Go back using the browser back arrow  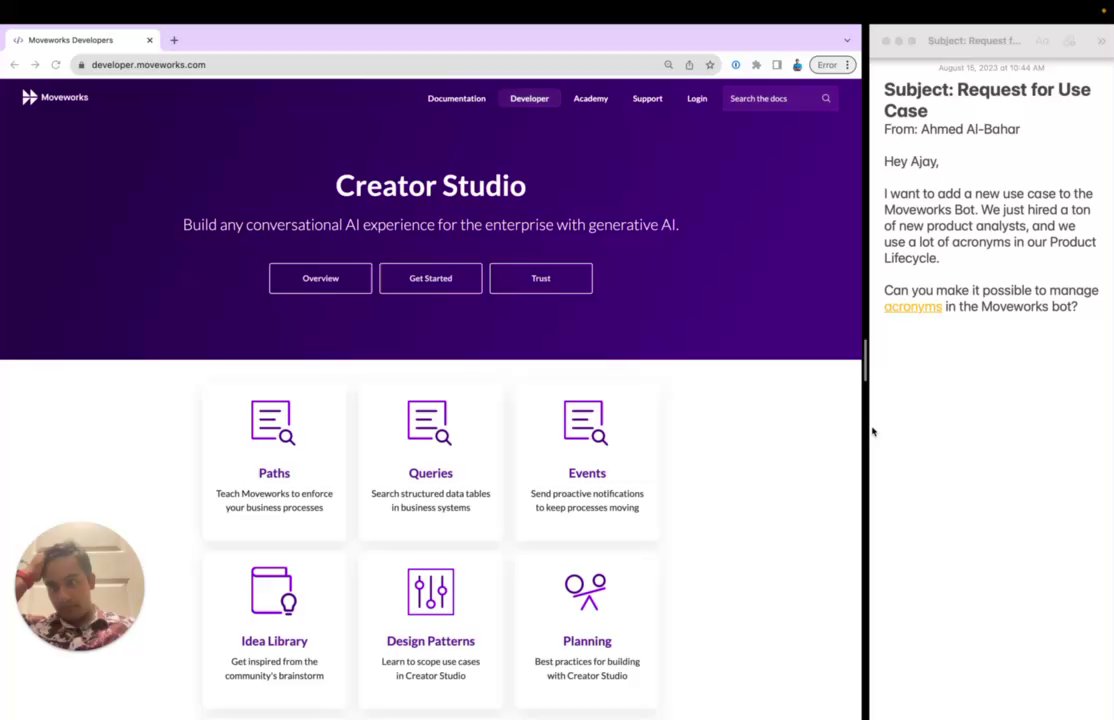pyautogui.click(x=14, y=65)
